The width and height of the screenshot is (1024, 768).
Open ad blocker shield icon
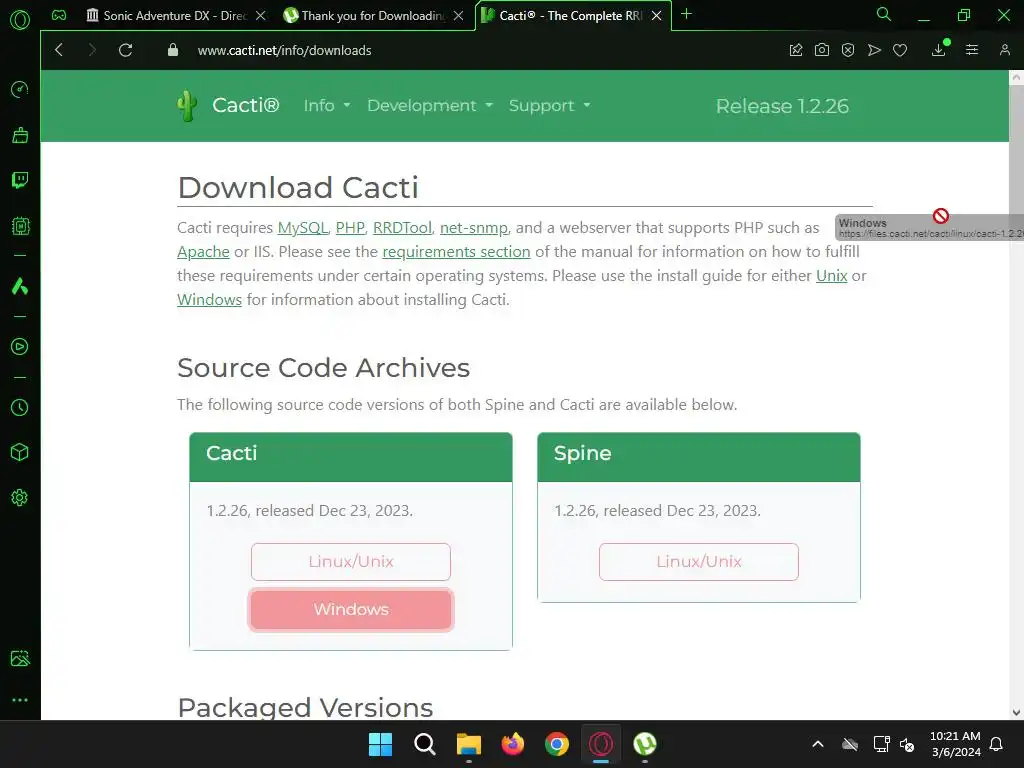[x=848, y=50]
